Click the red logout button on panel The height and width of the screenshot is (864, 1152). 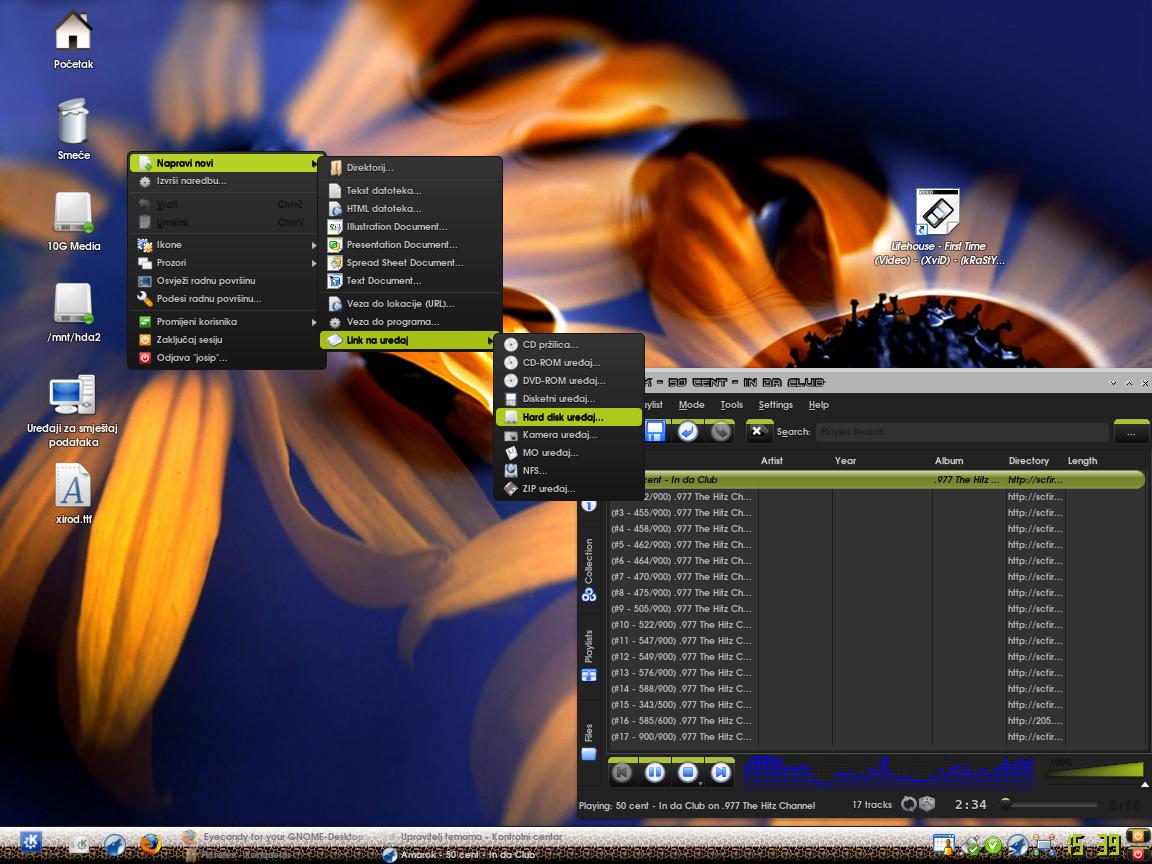[x=1138, y=853]
